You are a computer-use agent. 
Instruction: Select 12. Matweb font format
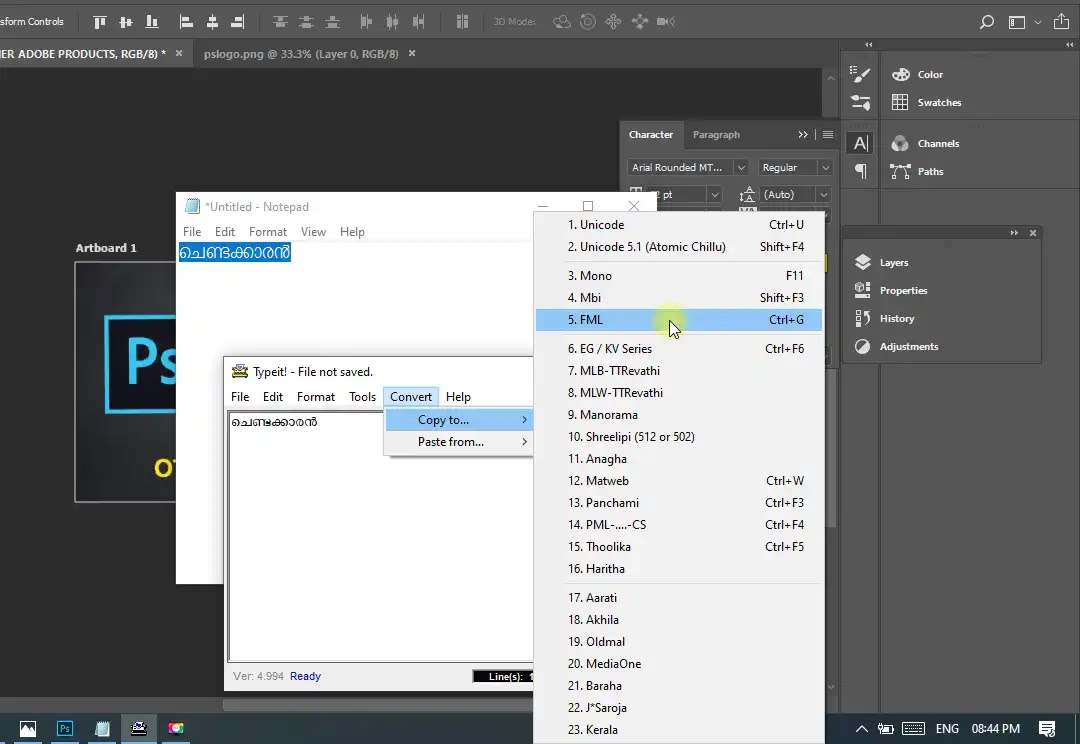click(678, 481)
